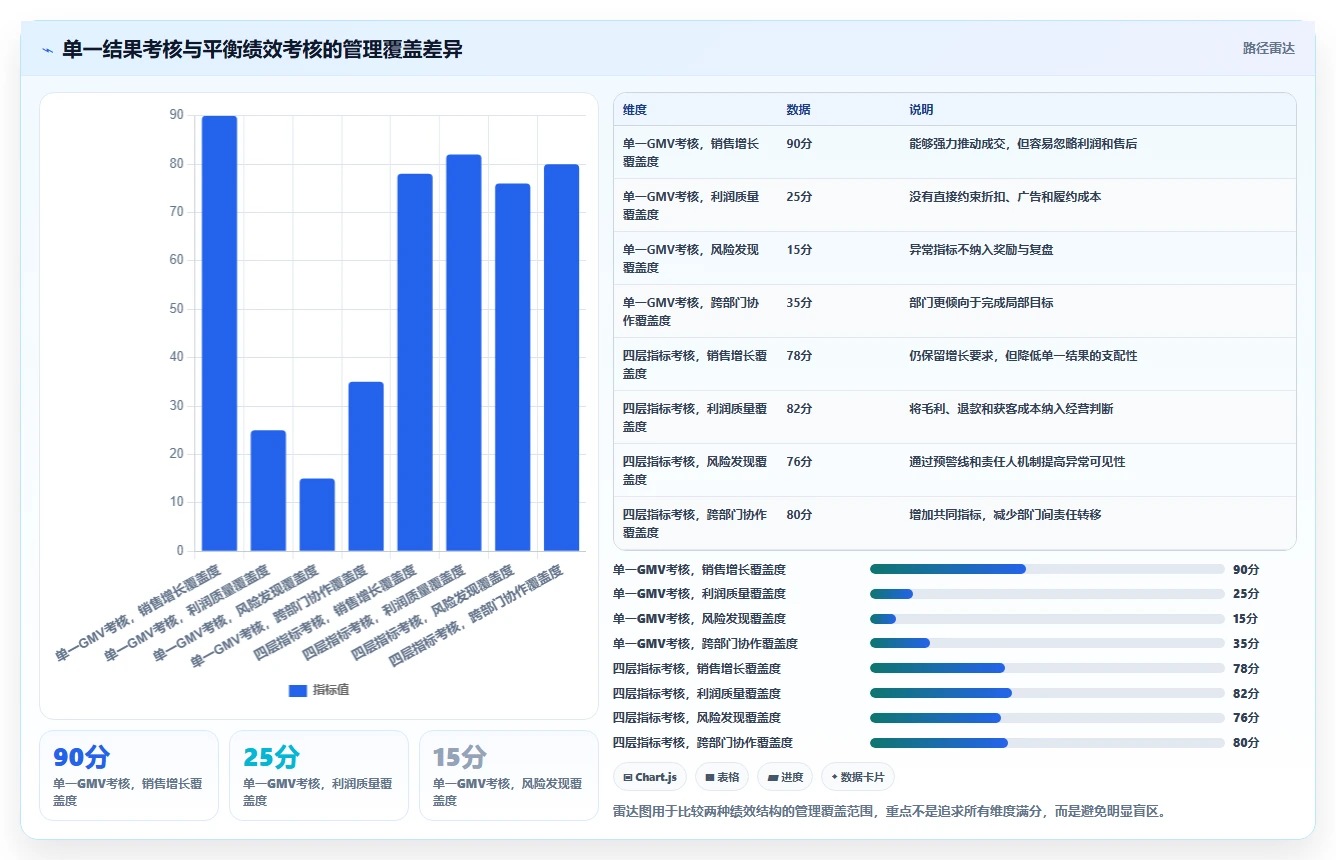
Task: Click progress bar for 四层指标考核，销售增长覆盖度
Action: coord(1047,668)
